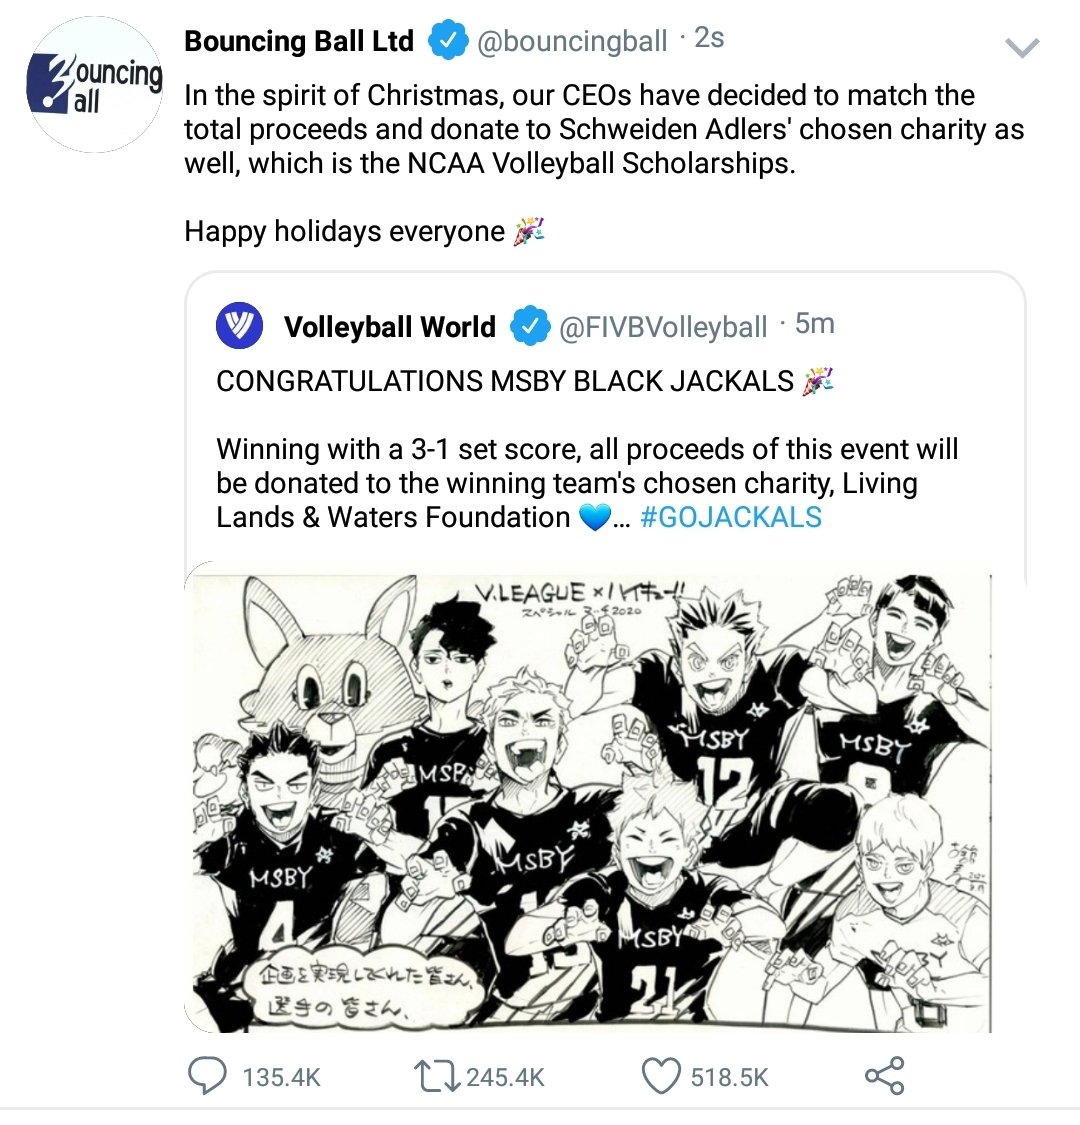This screenshot has height=1125, width=1080.
Task: Open the #GOJACKALS hashtag link
Action: 731,517
